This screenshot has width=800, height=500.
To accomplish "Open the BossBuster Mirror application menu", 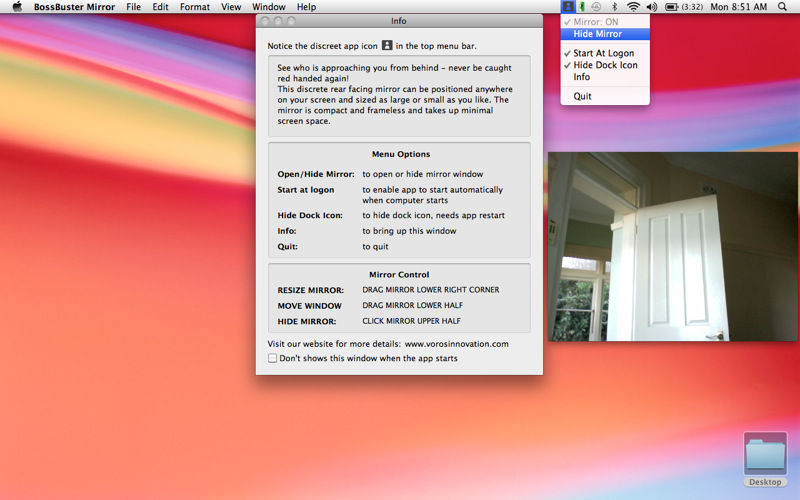I will tap(74, 7).
